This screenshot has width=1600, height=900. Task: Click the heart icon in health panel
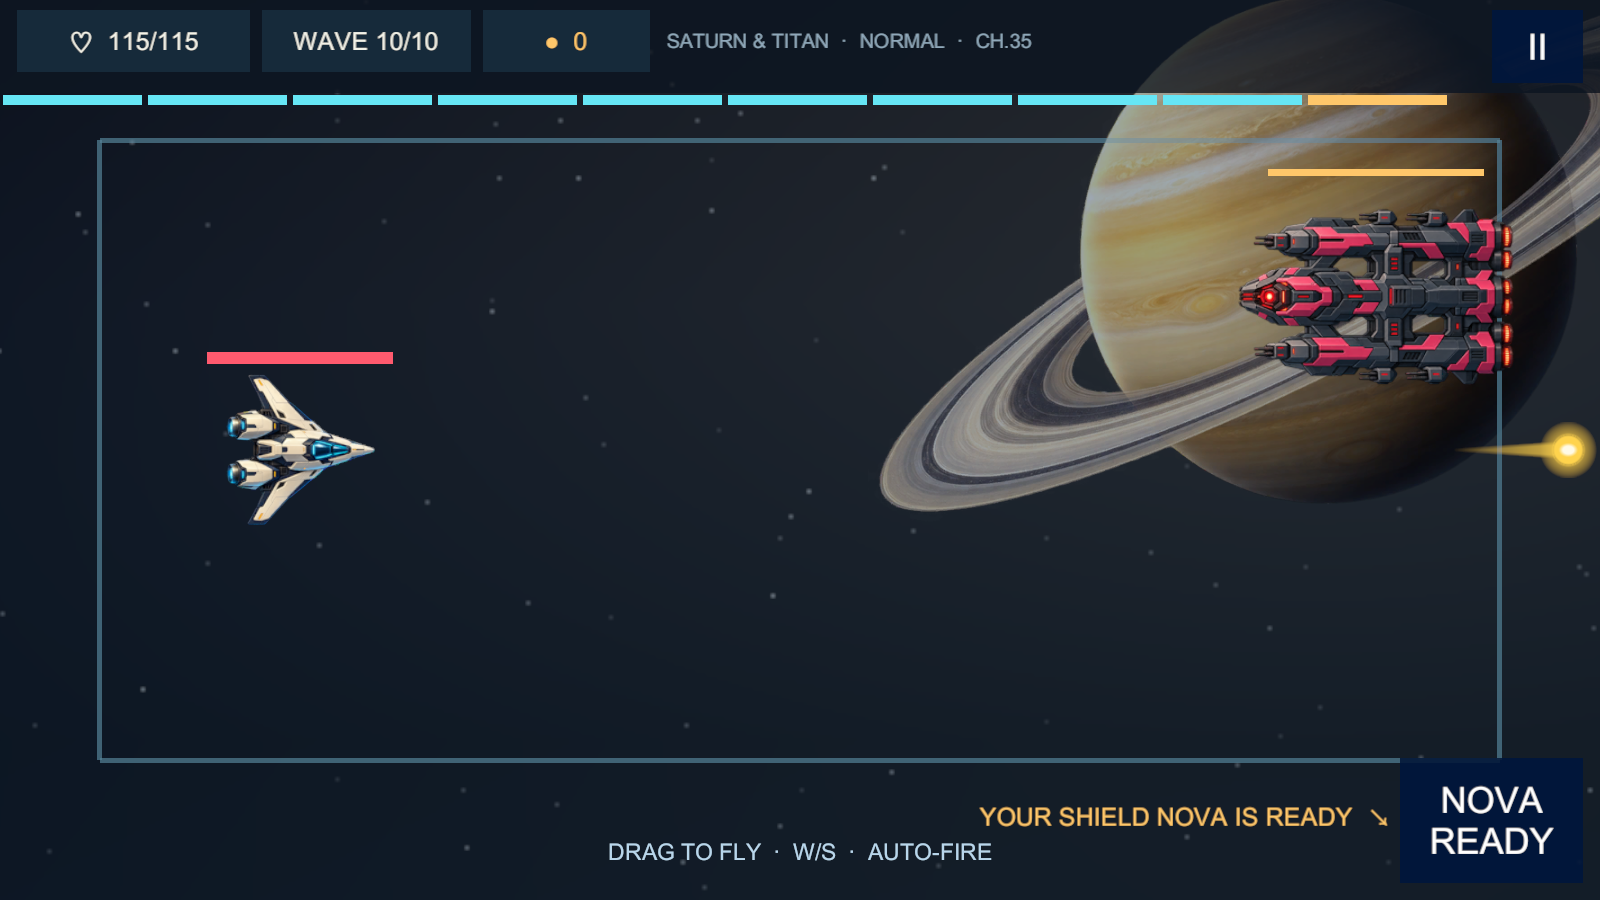pyautogui.click(x=81, y=42)
